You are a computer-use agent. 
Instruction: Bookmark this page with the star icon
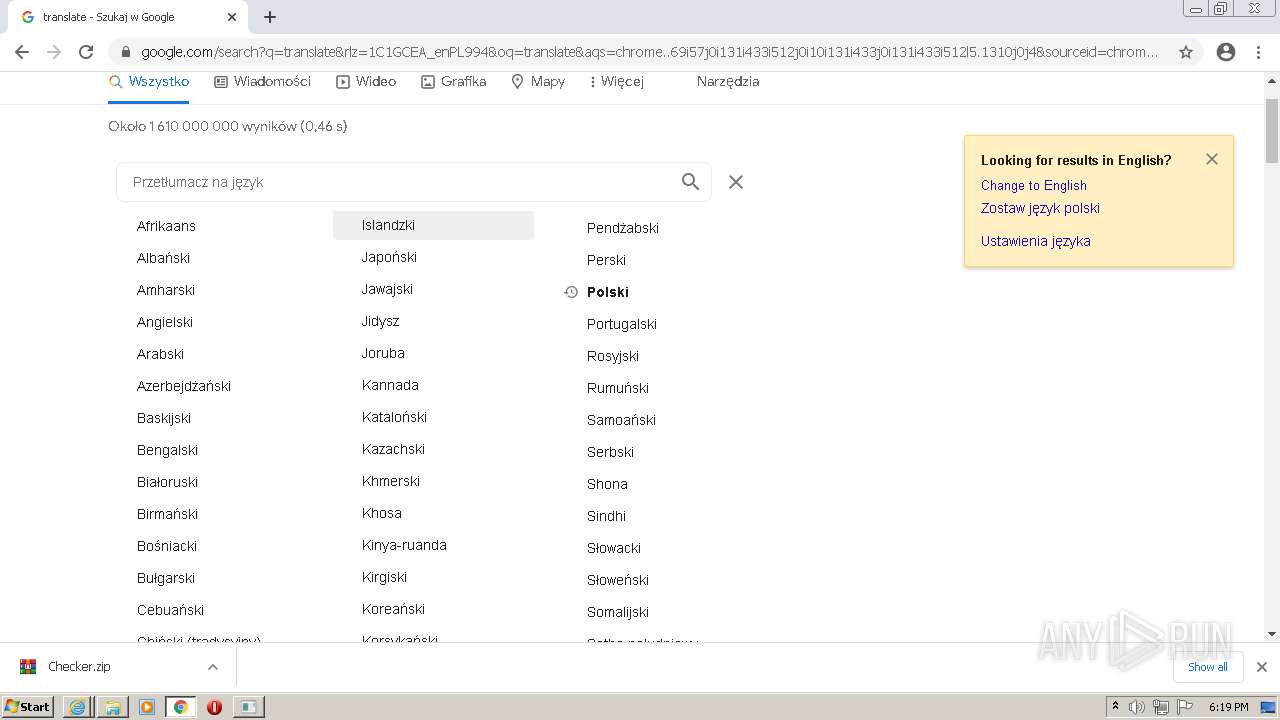click(x=1186, y=52)
